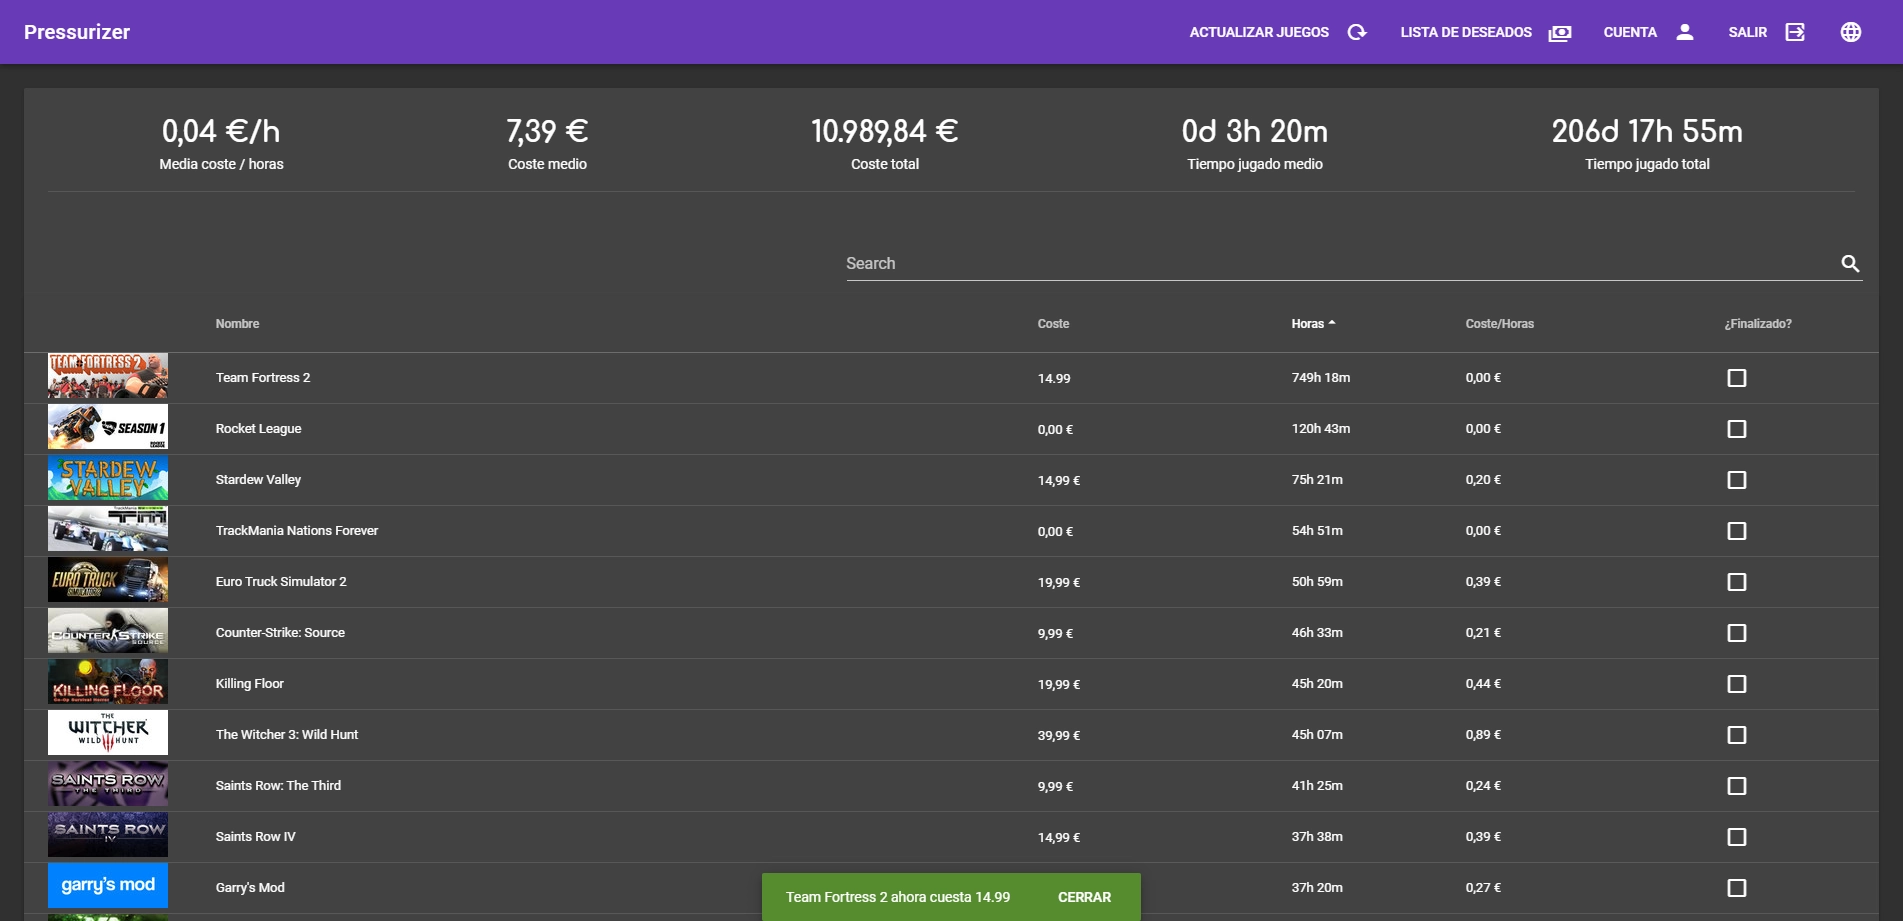
Task: Click cost per hour 0,89 €
Action: point(1483,735)
